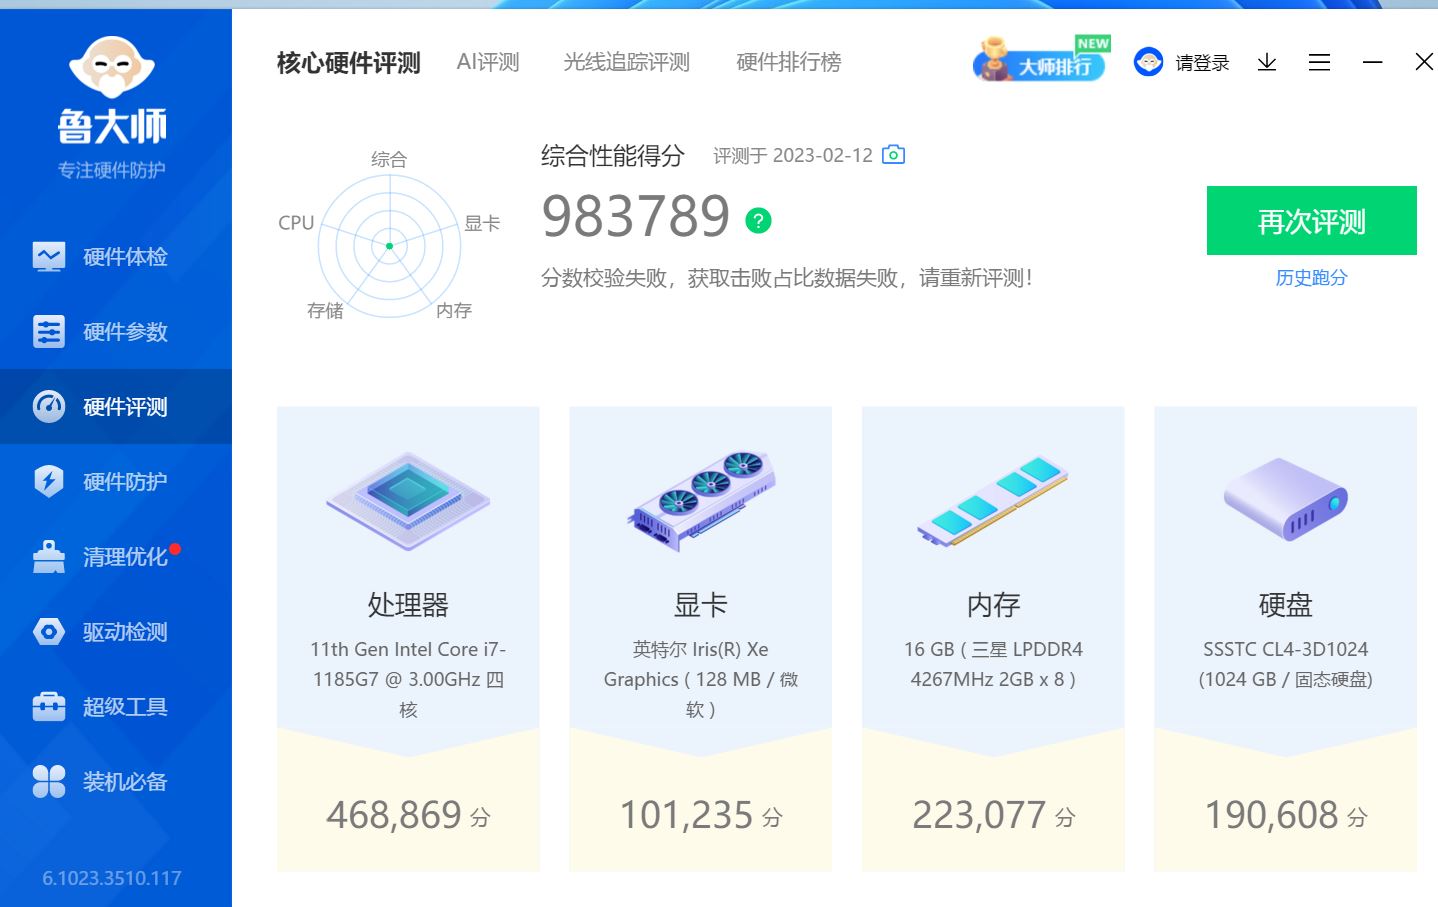This screenshot has height=907, width=1438.
Task: Click the 清理优化 broom icon
Action: [48, 557]
